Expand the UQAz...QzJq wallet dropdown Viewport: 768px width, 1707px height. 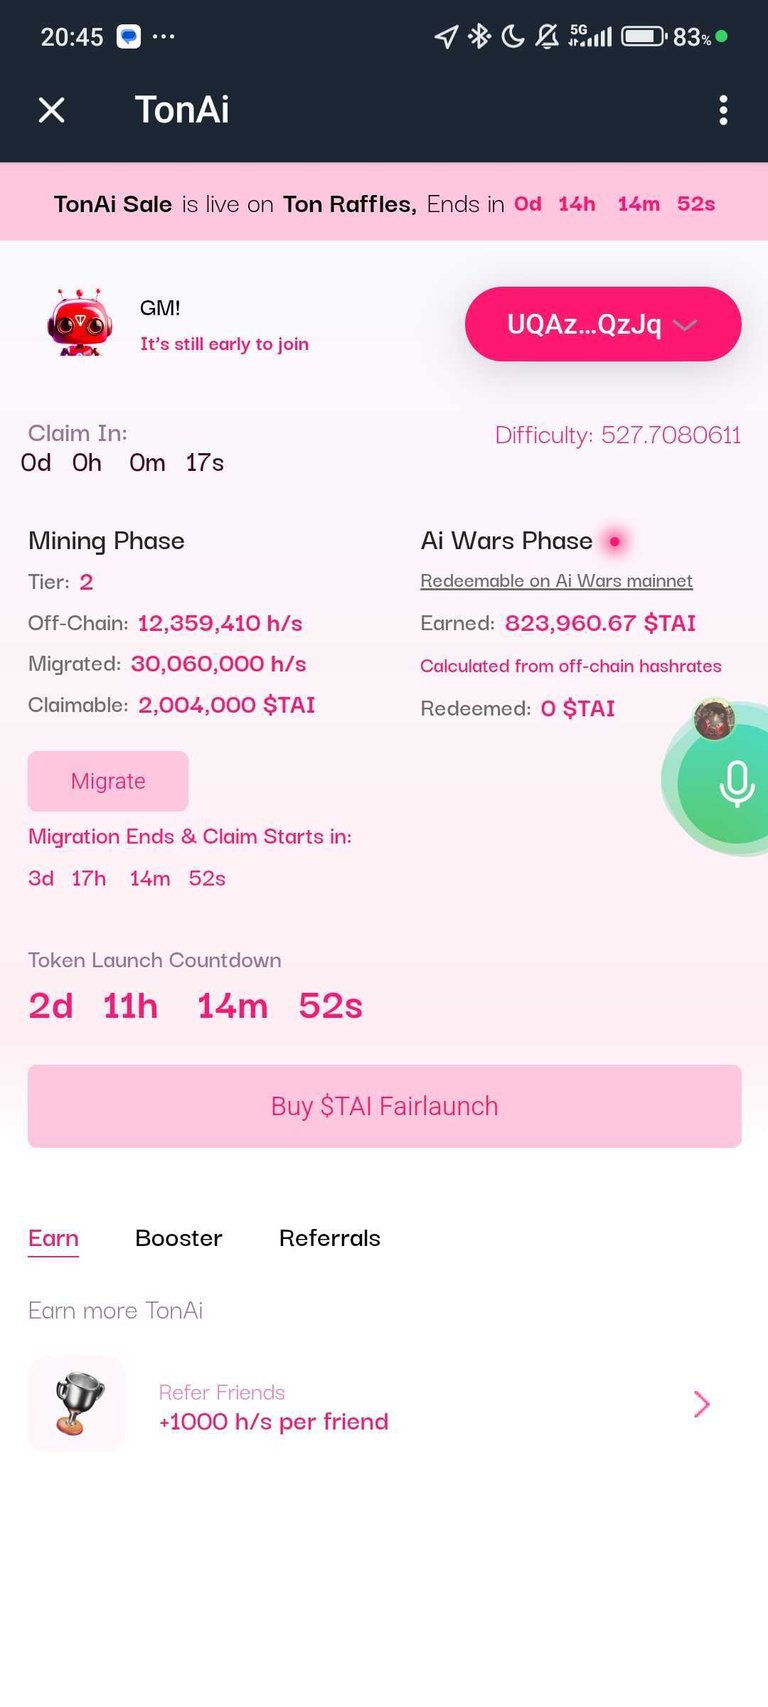[x=603, y=324]
